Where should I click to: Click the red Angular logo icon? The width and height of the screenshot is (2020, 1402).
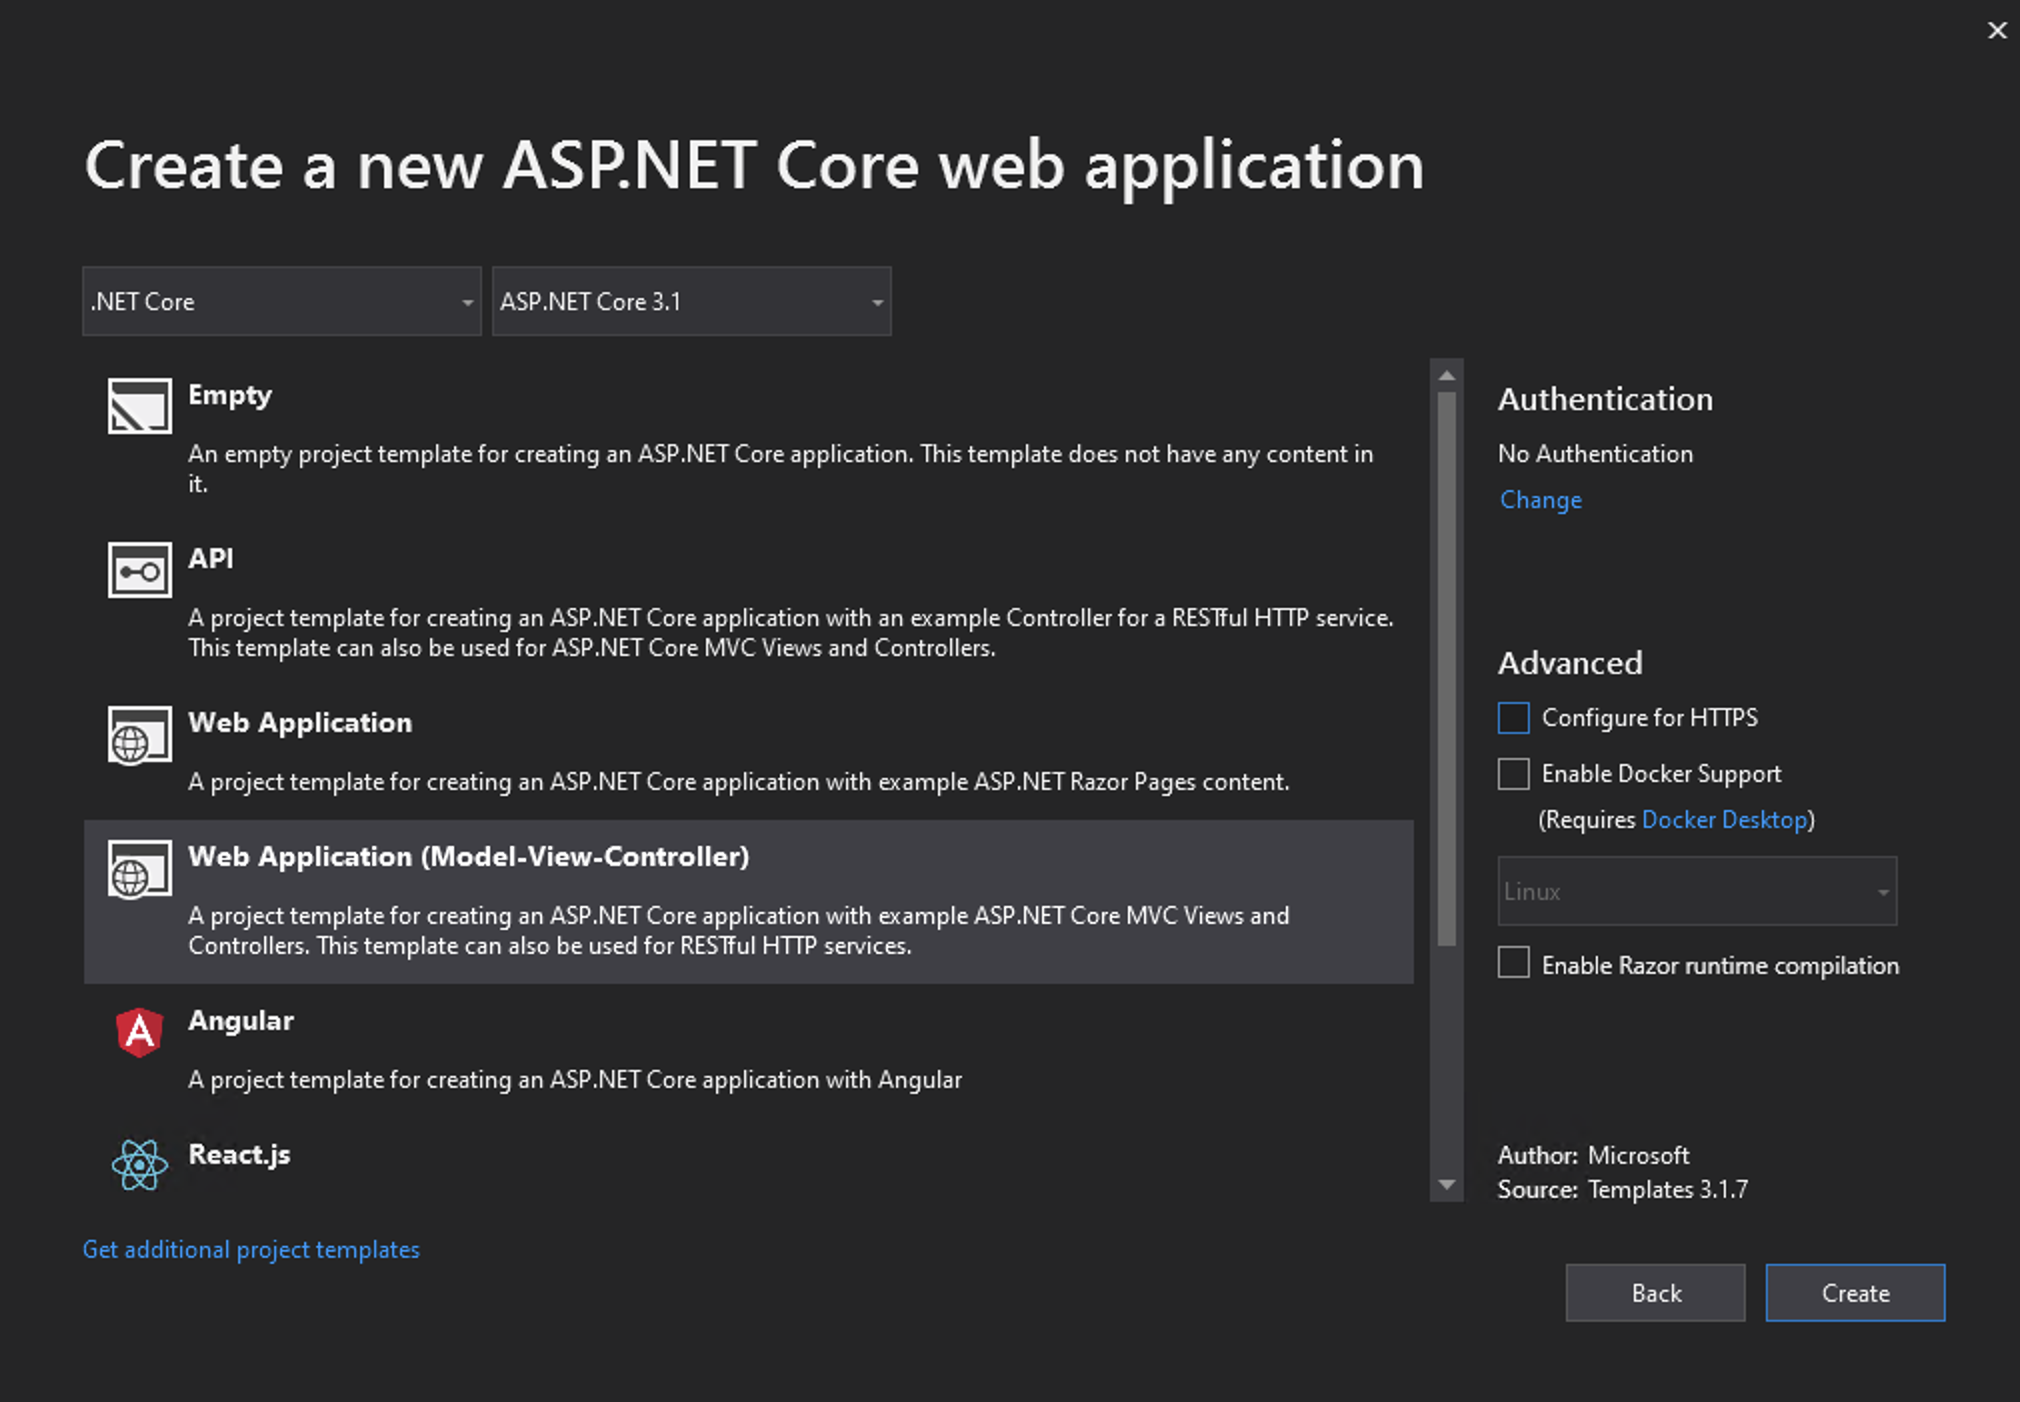[139, 1032]
